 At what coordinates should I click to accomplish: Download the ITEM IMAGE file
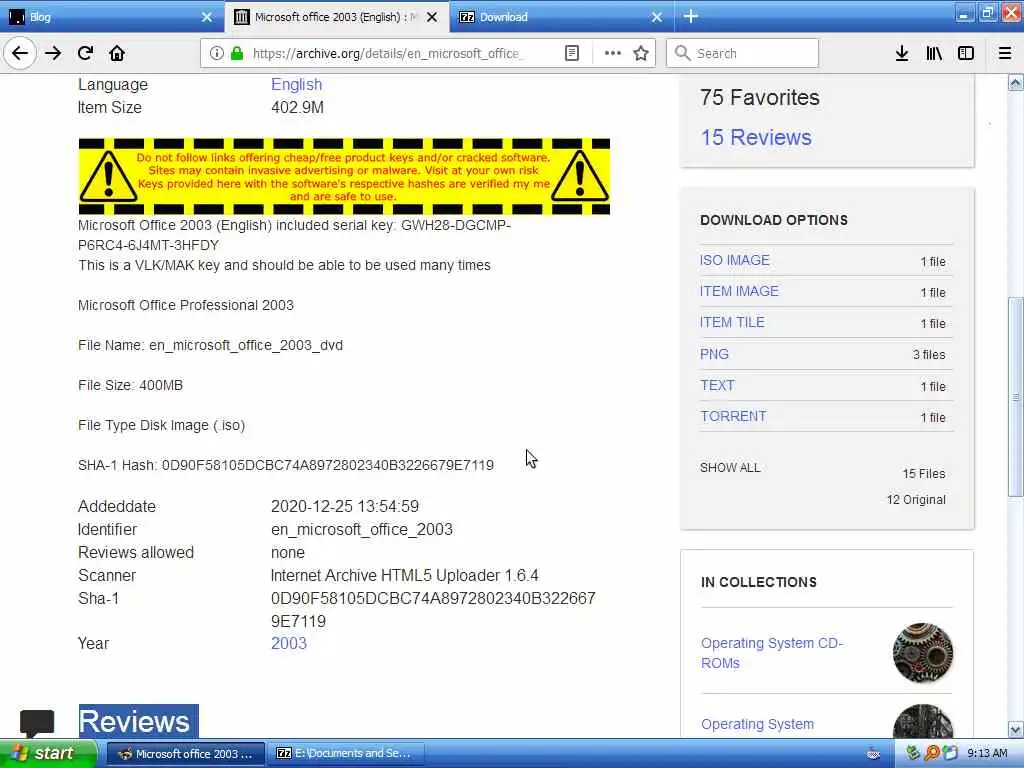(x=739, y=291)
